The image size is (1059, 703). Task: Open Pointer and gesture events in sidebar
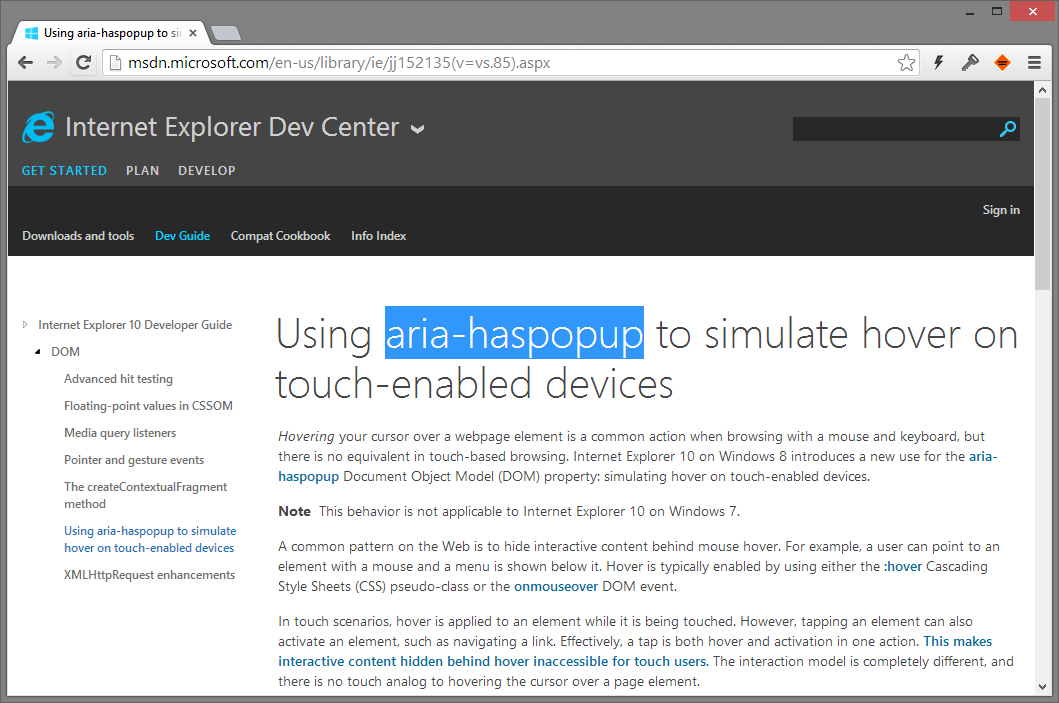pyautogui.click(x=134, y=460)
